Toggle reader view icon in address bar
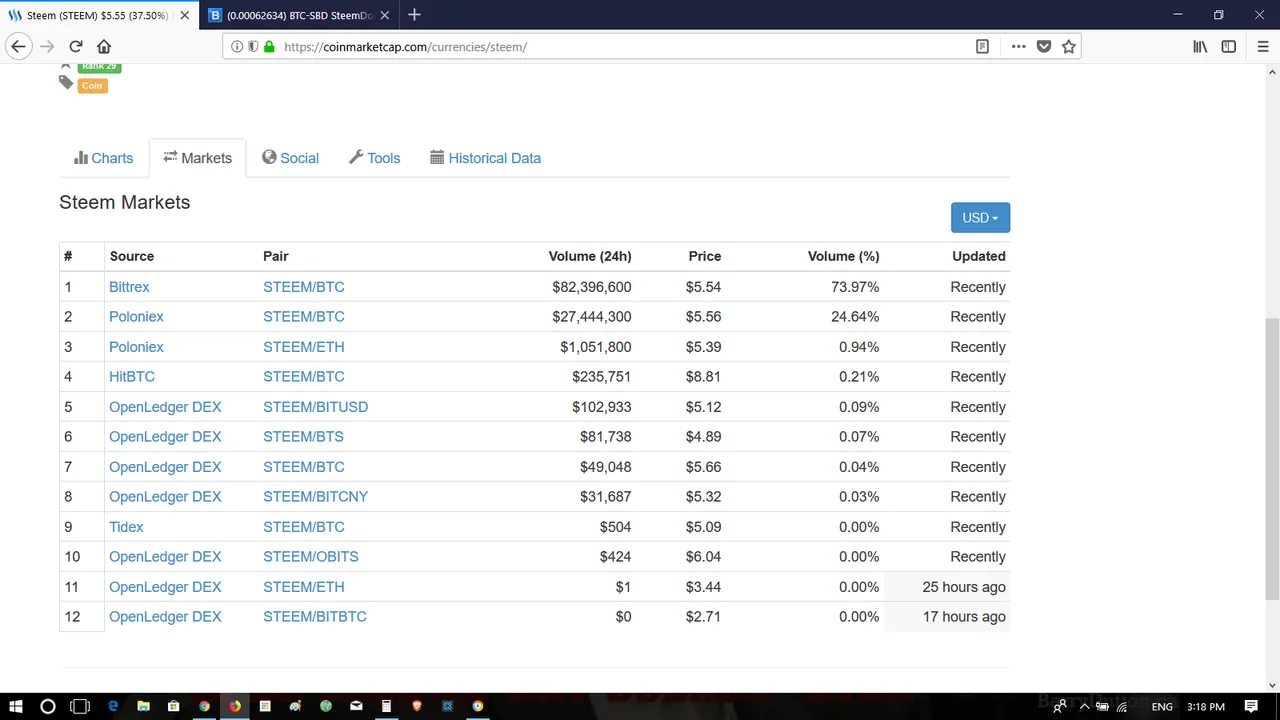The width and height of the screenshot is (1280, 720). click(x=983, y=46)
